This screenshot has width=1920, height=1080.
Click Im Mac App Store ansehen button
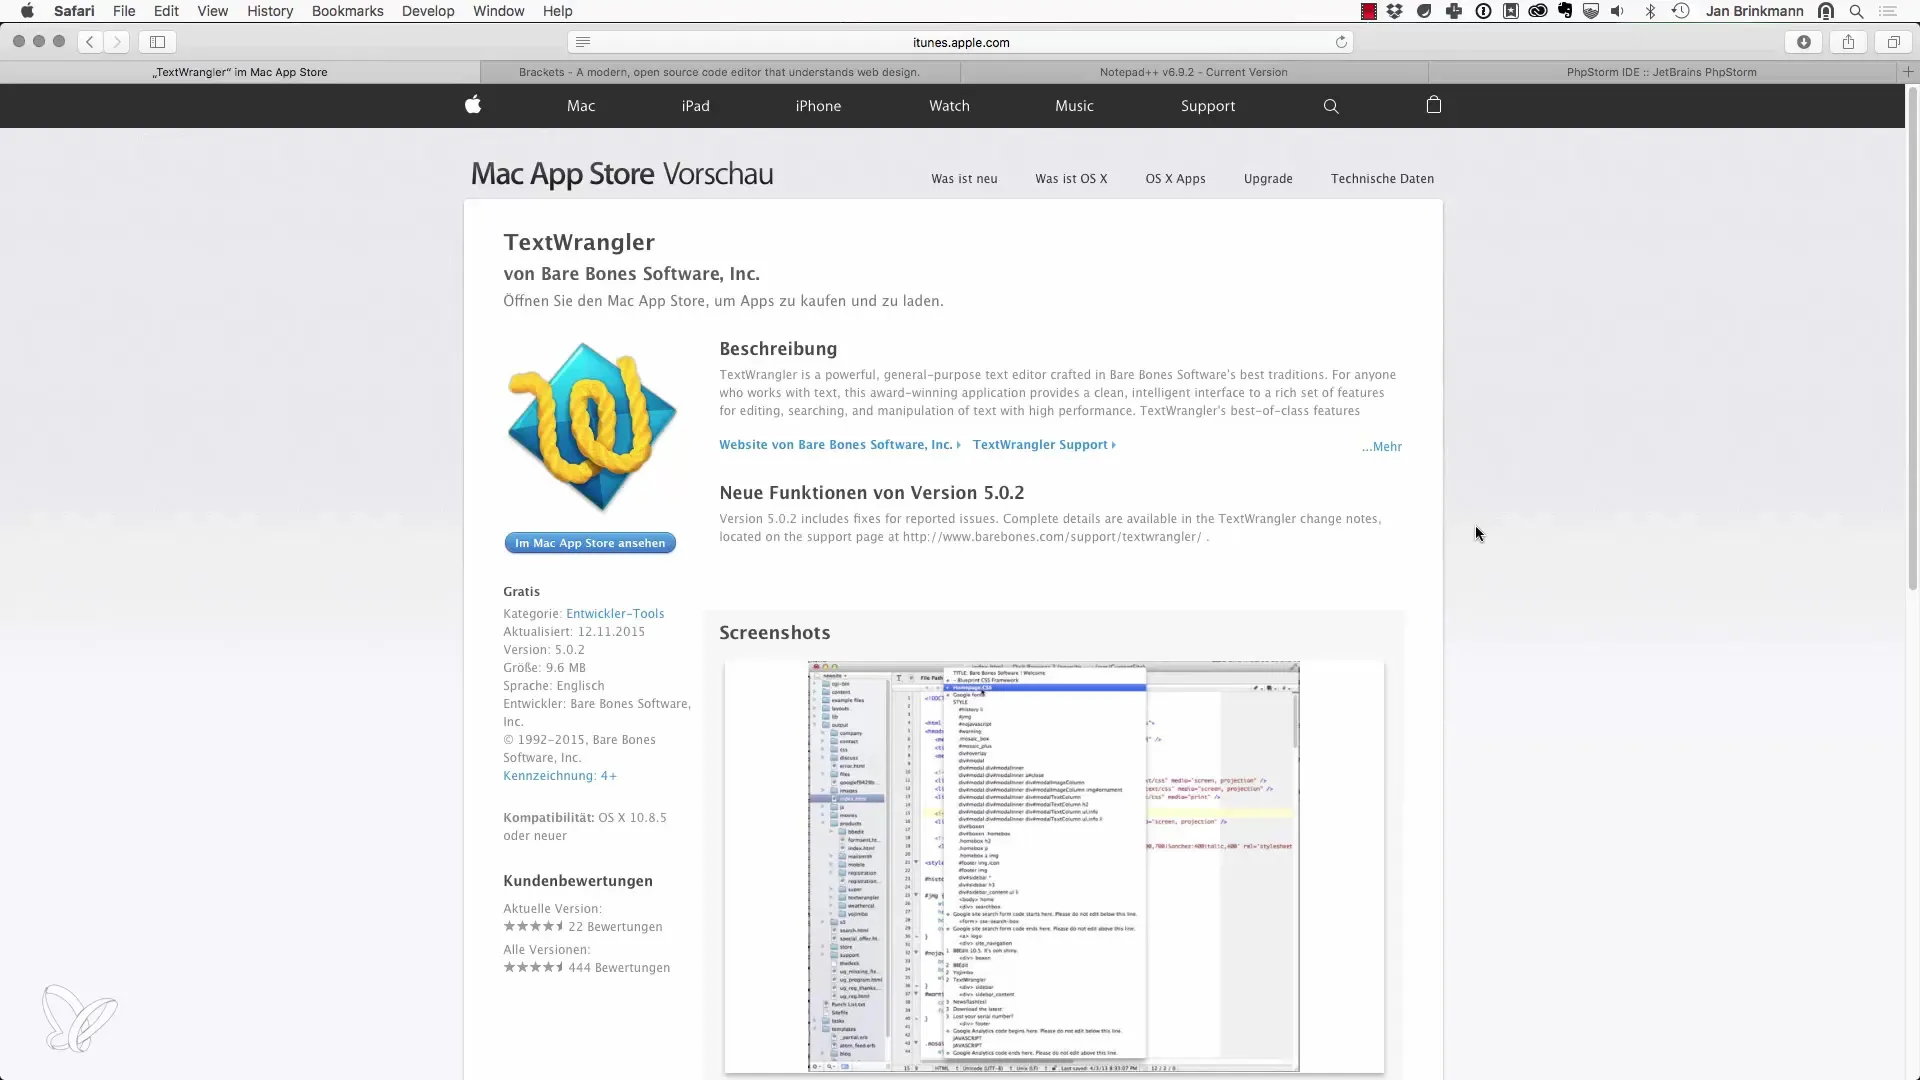[x=590, y=543]
